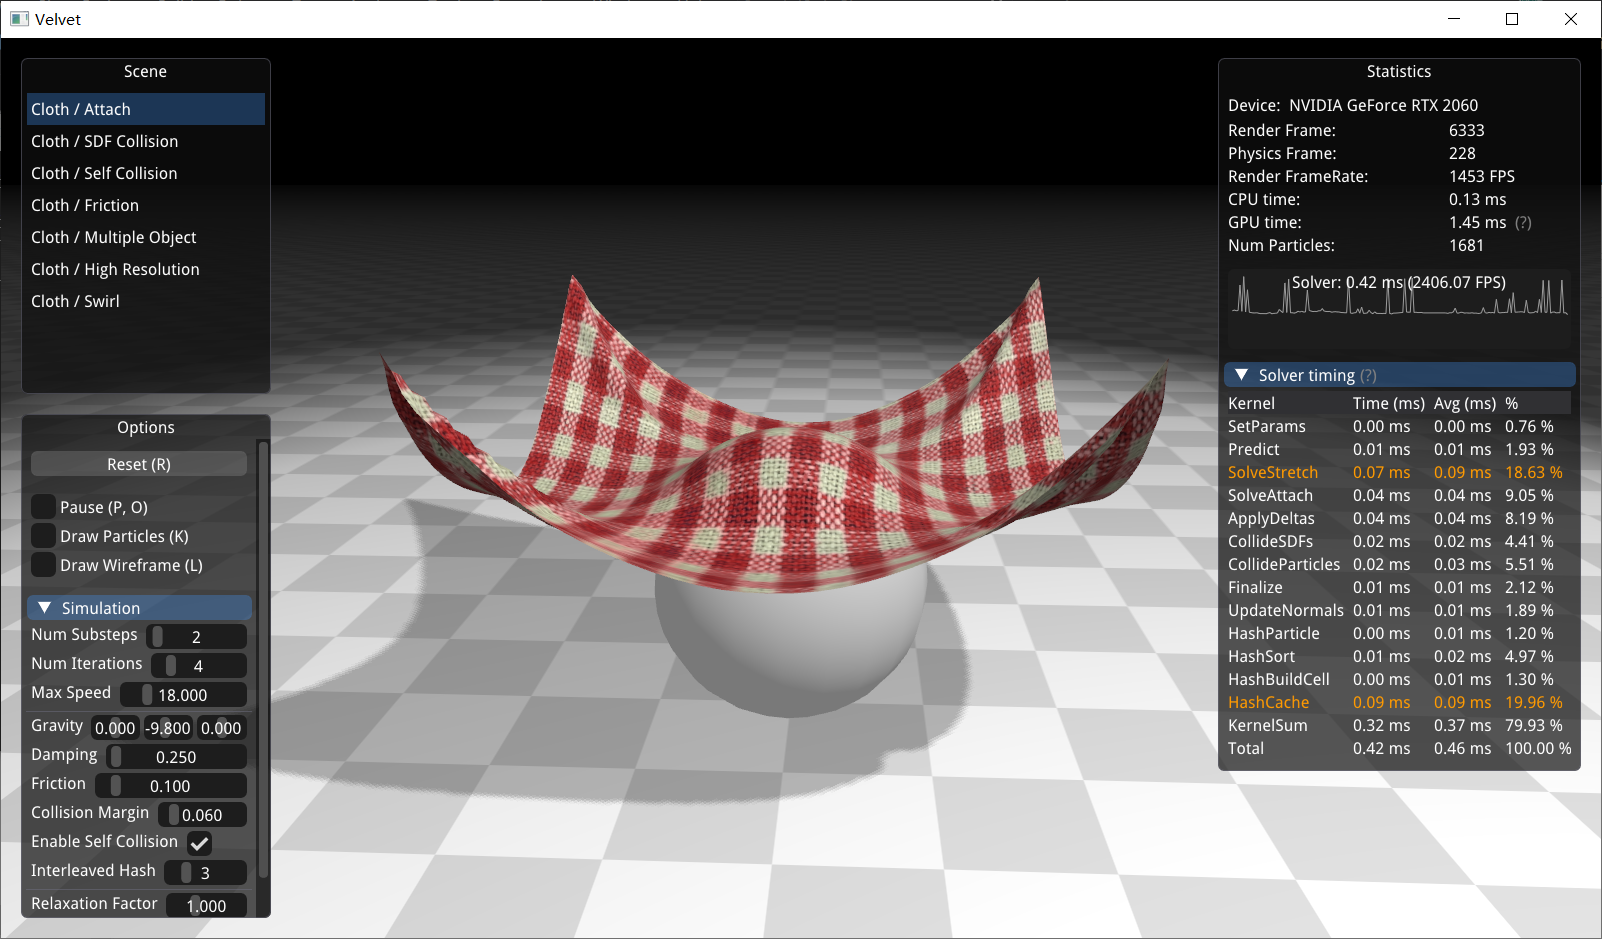The image size is (1602, 939).
Task: Click the % column header
Action: (x=1511, y=403)
